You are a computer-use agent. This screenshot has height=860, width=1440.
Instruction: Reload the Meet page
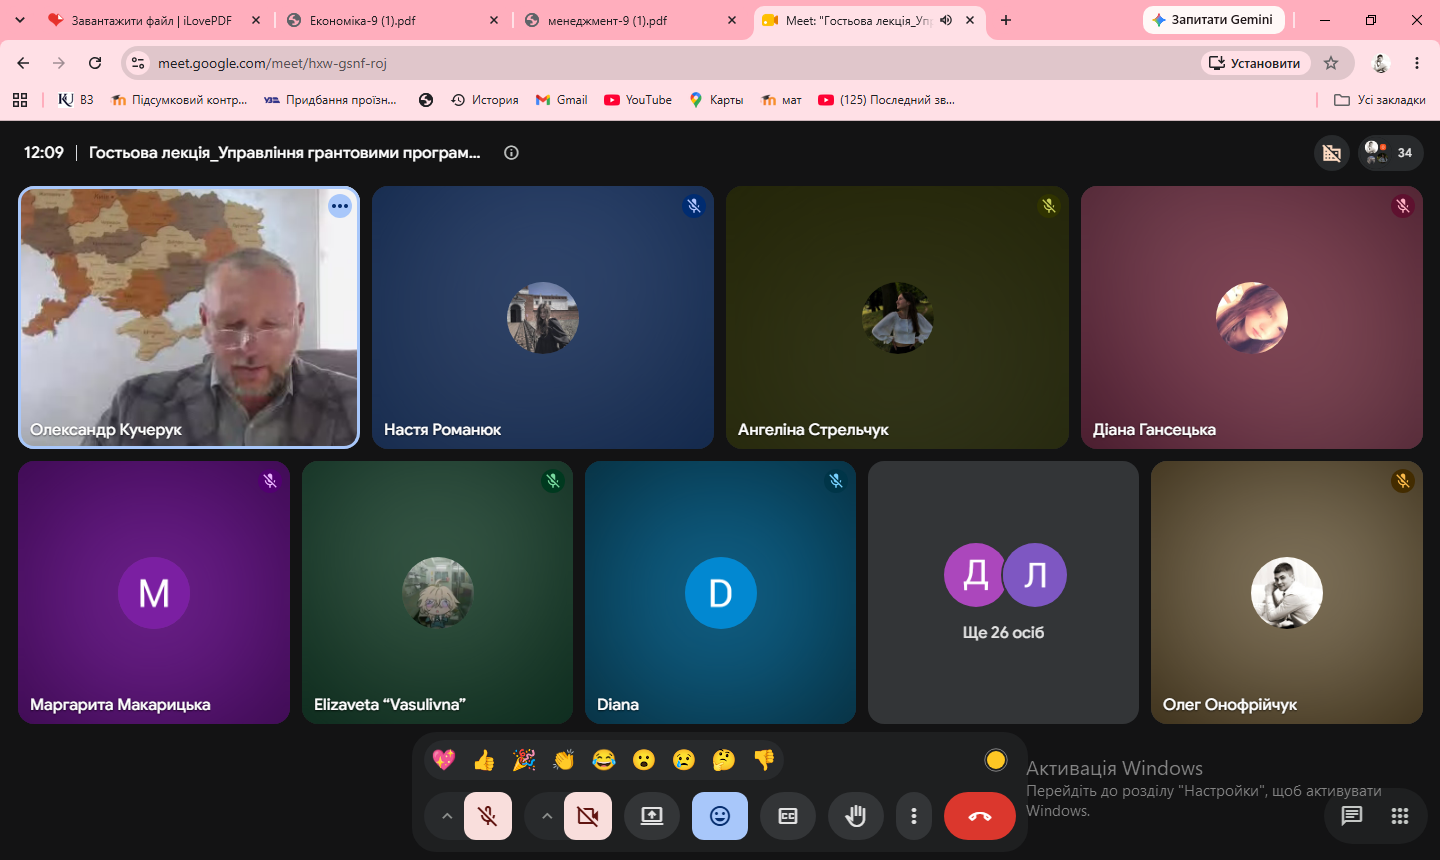(x=95, y=63)
